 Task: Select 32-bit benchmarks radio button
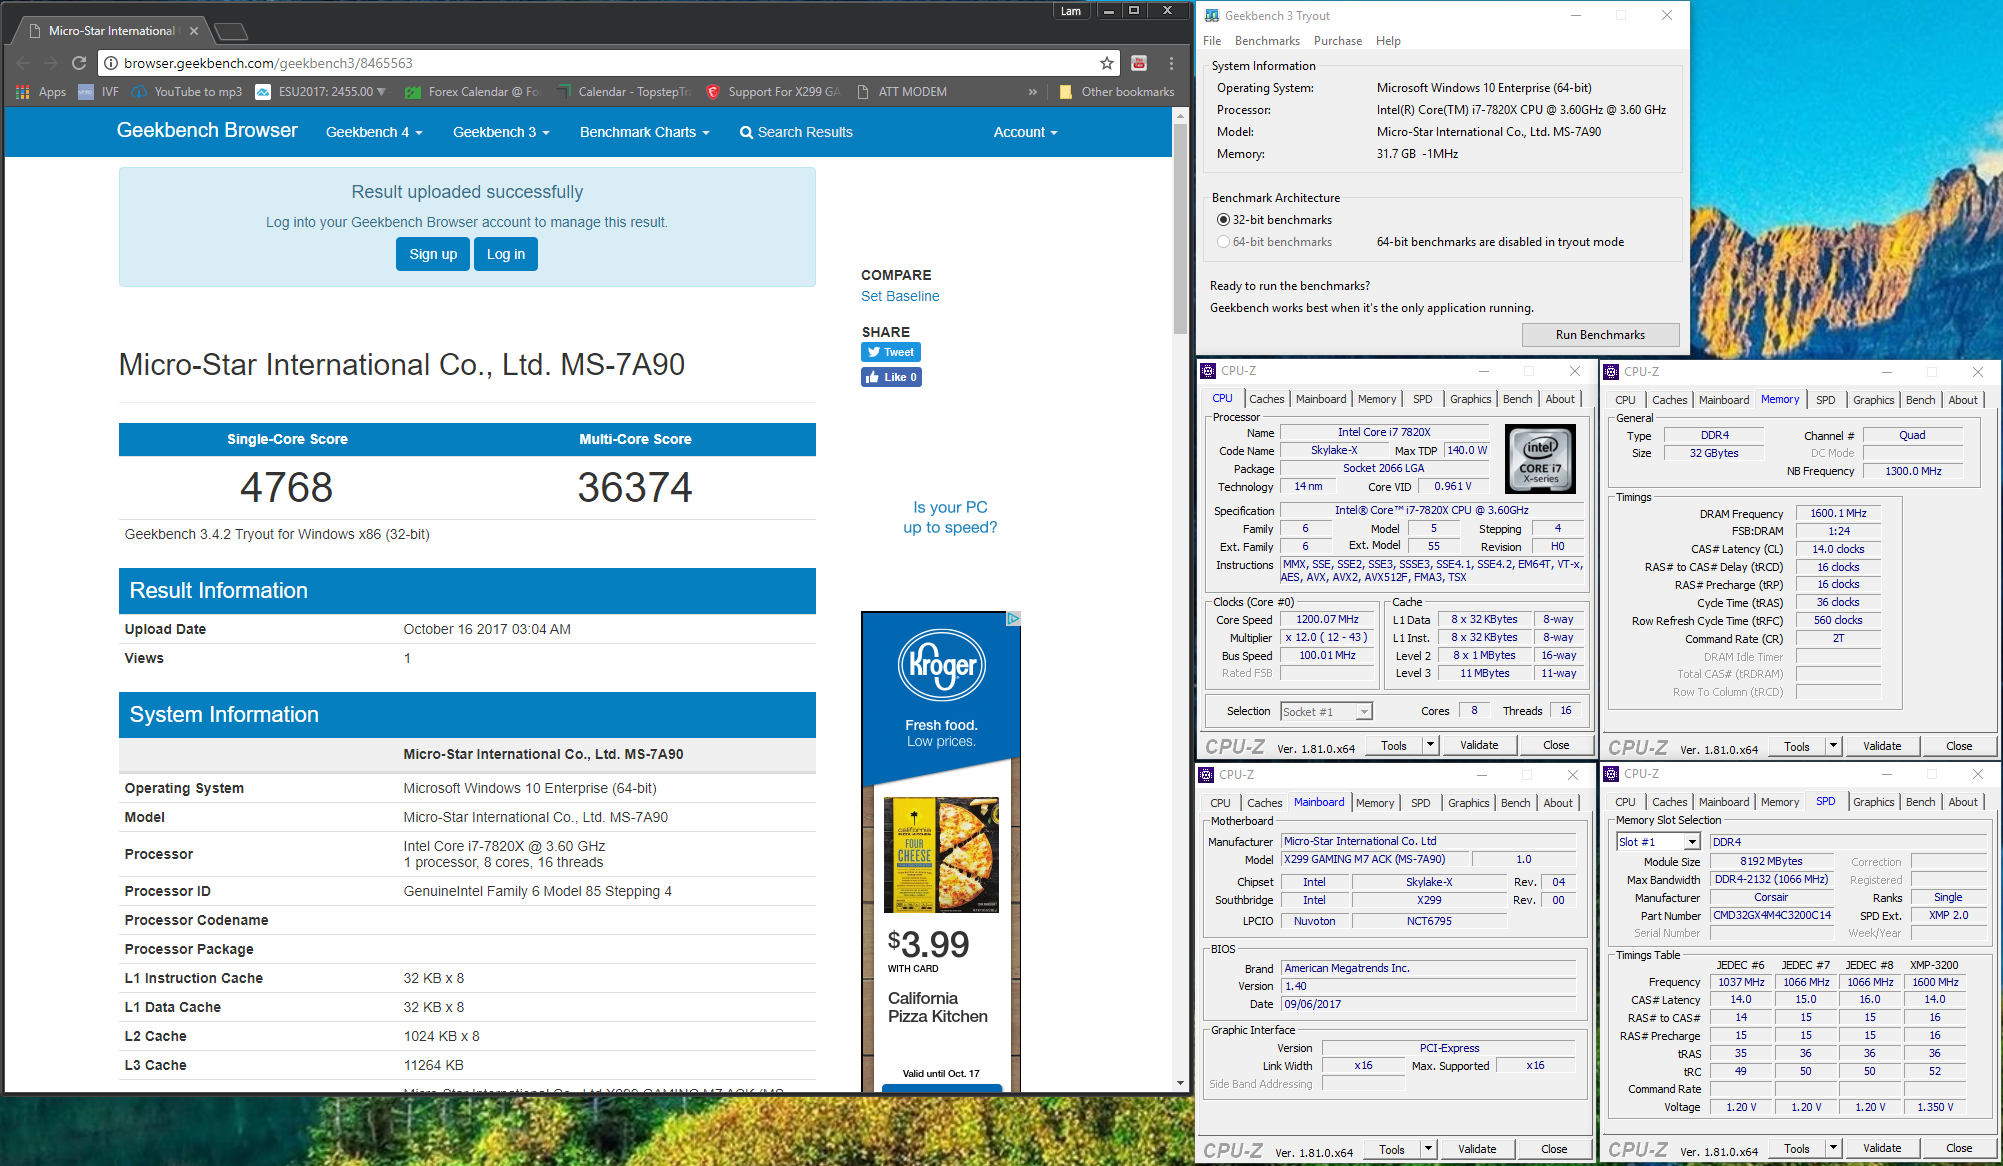(1223, 220)
